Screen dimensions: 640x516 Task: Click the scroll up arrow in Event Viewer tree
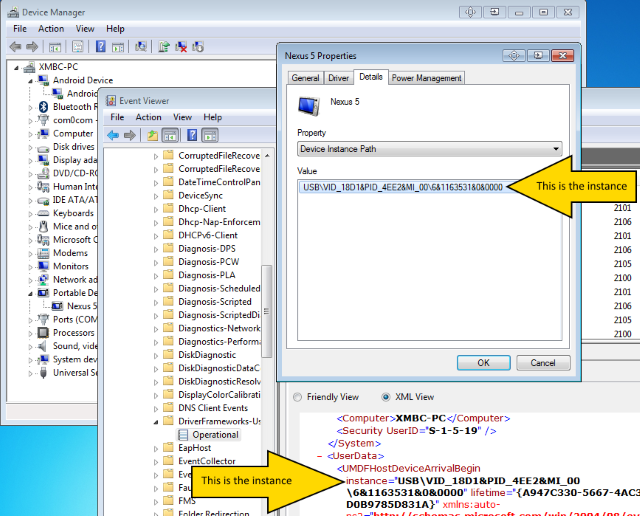click(267, 156)
